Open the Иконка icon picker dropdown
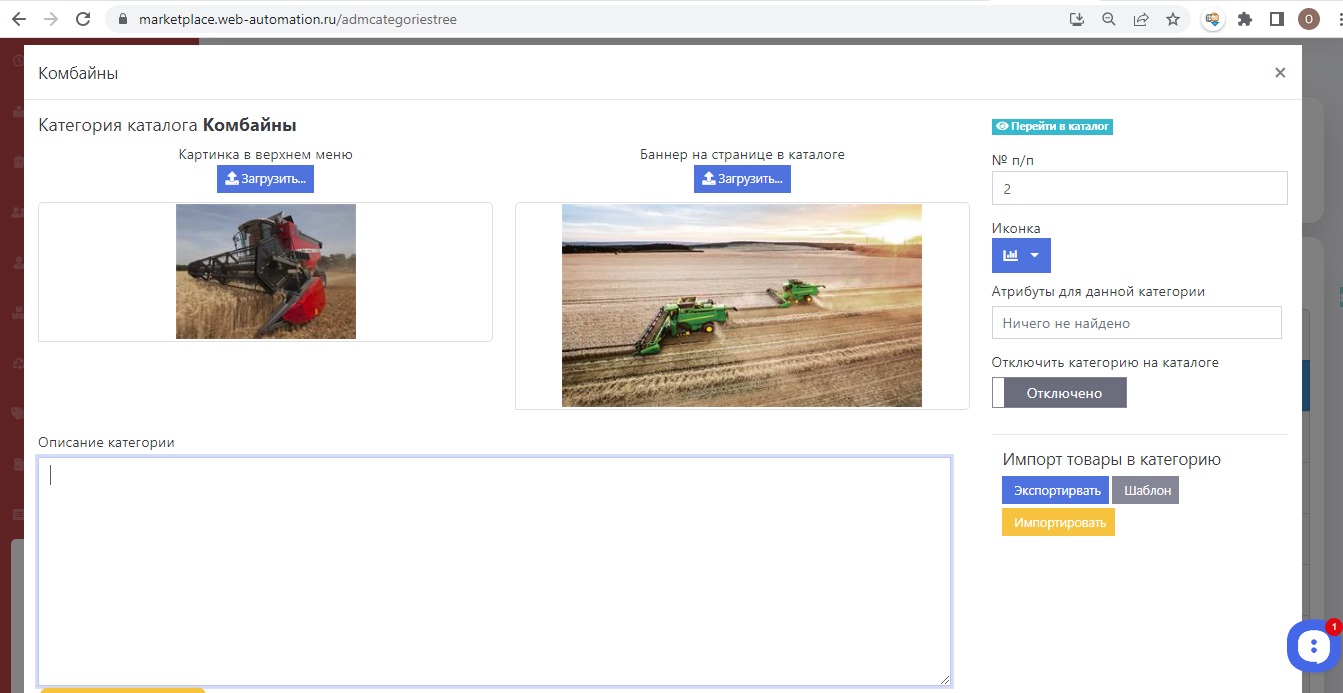The width and height of the screenshot is (1343, 693). pyautogui.click(x=1021, y=256)
